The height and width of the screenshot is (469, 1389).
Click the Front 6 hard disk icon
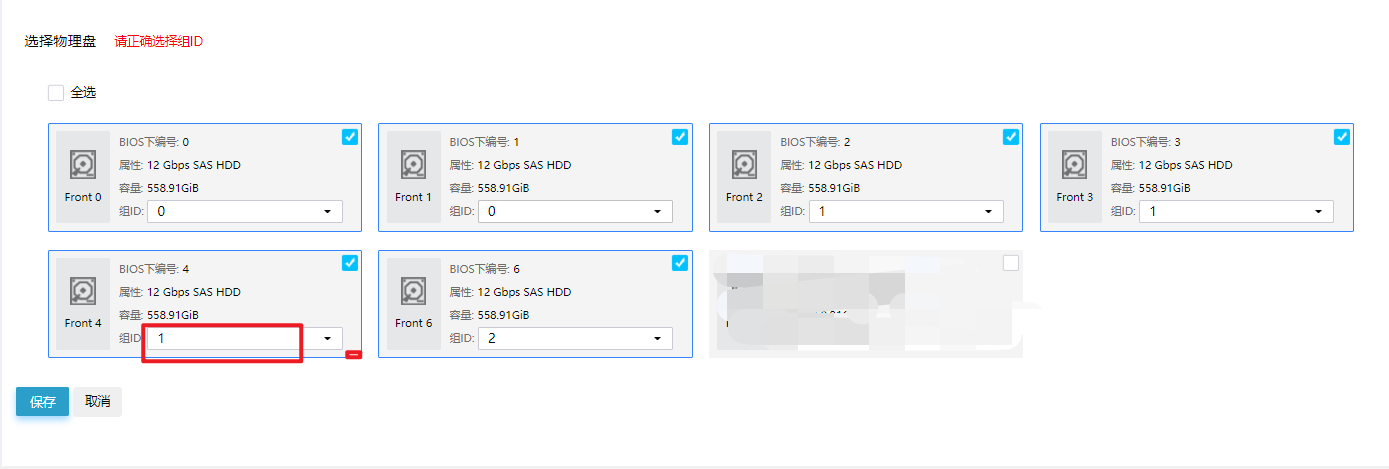413,292
